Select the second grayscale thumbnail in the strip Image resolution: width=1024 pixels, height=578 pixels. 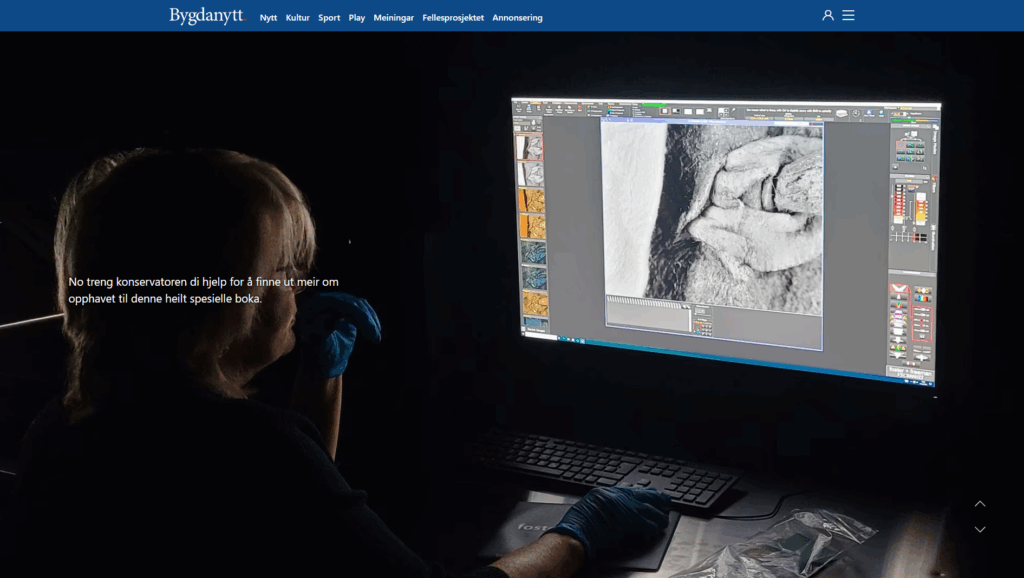tap(531, 174)
